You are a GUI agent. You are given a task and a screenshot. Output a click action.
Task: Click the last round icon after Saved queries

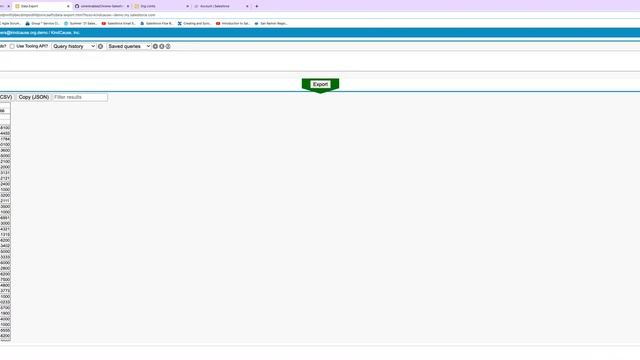tap(168, 47)
